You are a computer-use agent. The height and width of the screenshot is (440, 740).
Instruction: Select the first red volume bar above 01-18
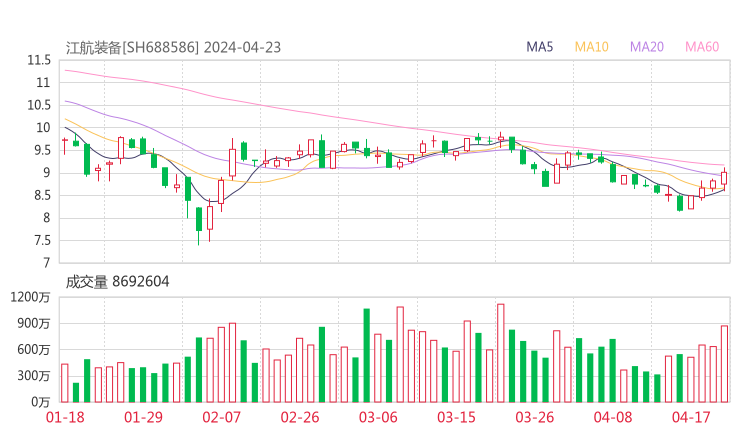click(x=65, y=383)
